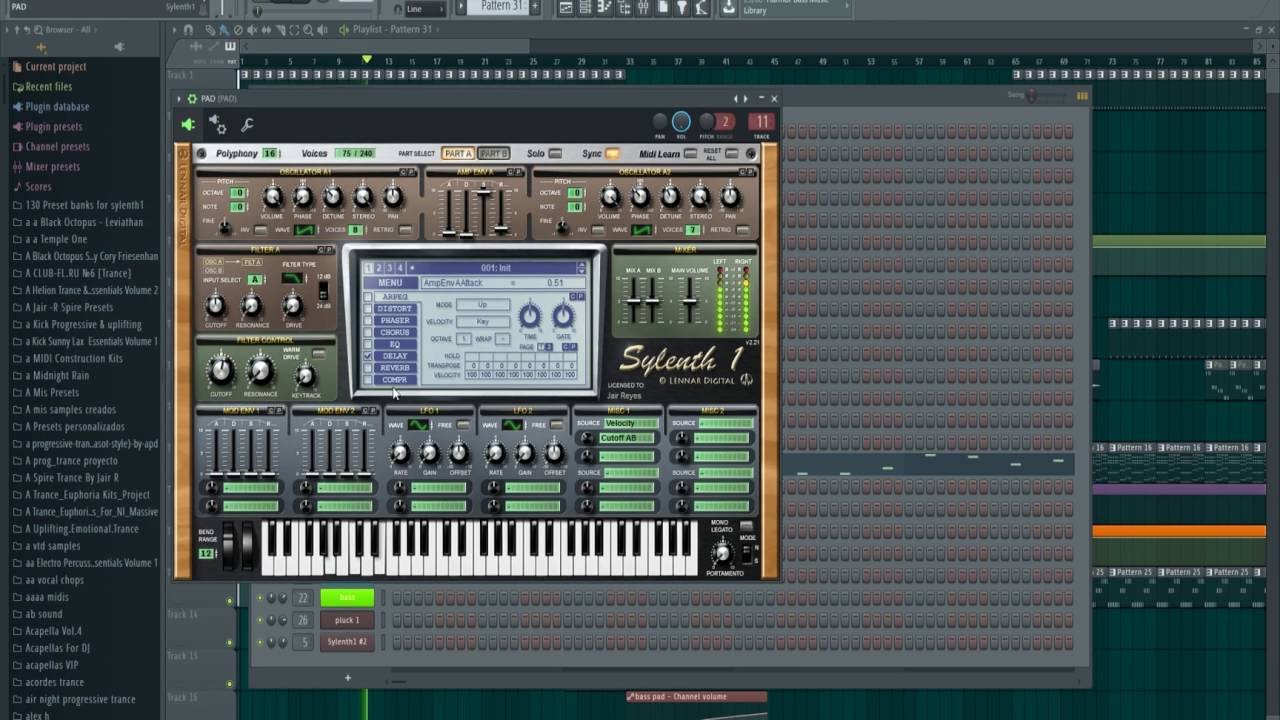This screenshot has width=1280, height=720.
Task: Click the channel VOL knob in wrapper
Action: (681, 121)
